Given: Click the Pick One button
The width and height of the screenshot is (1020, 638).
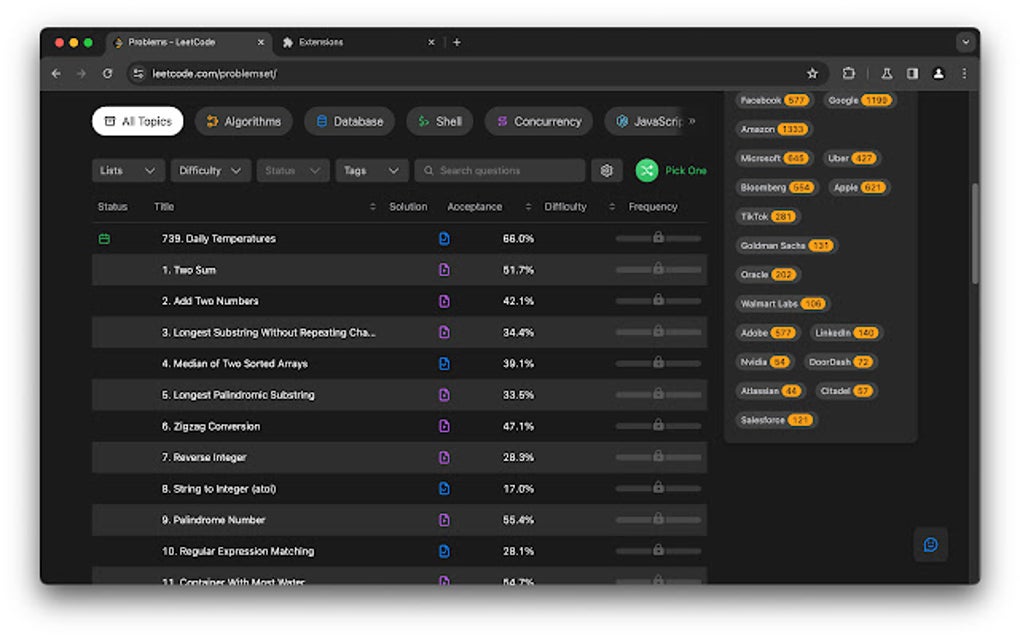Looking at the screenshot, I should (x=670, y=170).
